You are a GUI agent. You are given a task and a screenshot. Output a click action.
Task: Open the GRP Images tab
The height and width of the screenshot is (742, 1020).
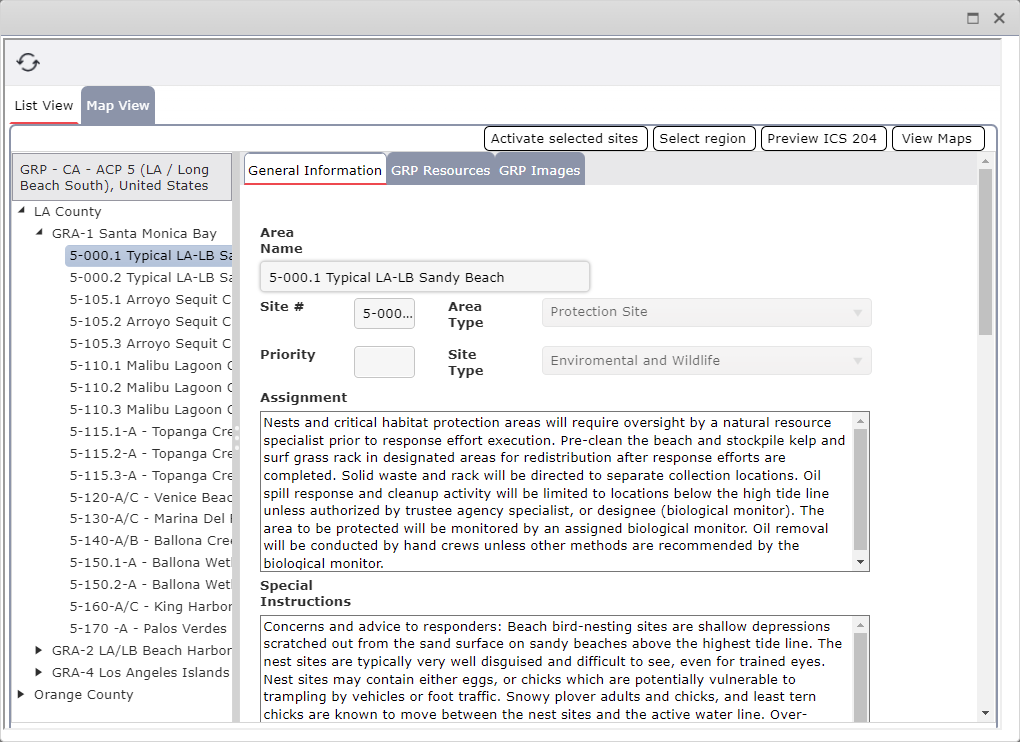click(x=540, y=170)
